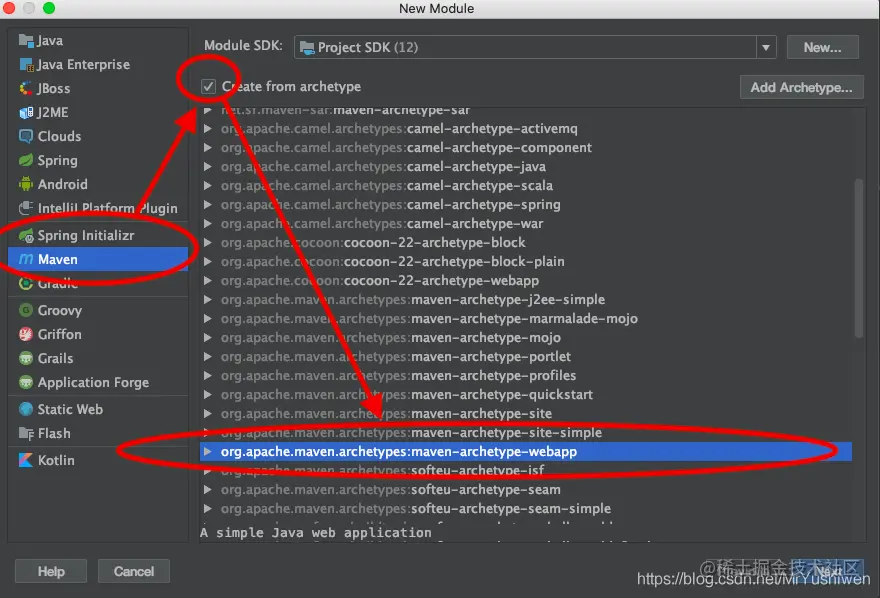Image resolution: width=880 pixels, height=598 pixels.
Task: Click the Cancel button
Action: pyautogui.click(x=134, y=572)
